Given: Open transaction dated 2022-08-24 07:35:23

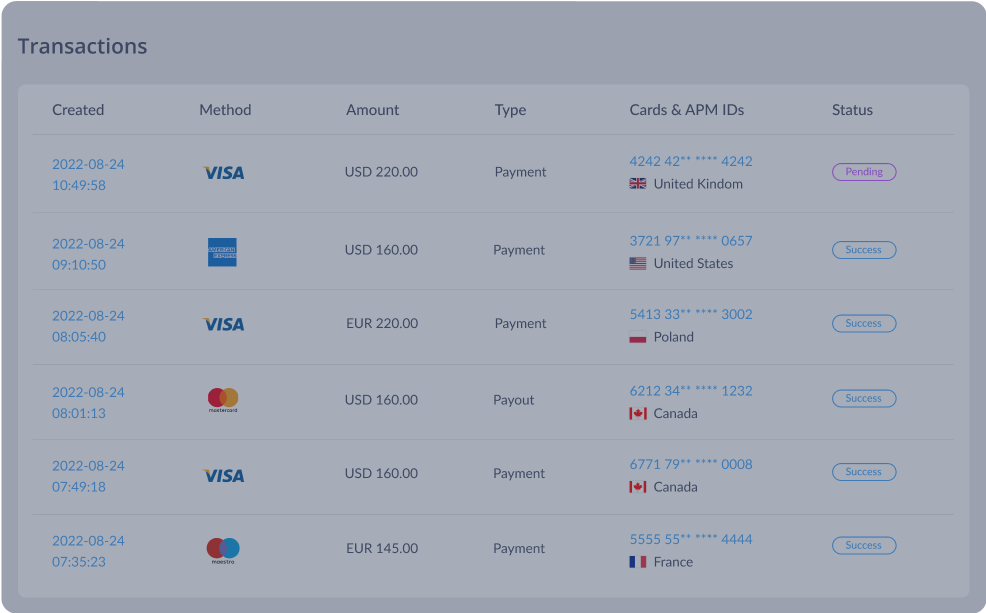Looking at the screenshot, I should [x=88, y=547].
